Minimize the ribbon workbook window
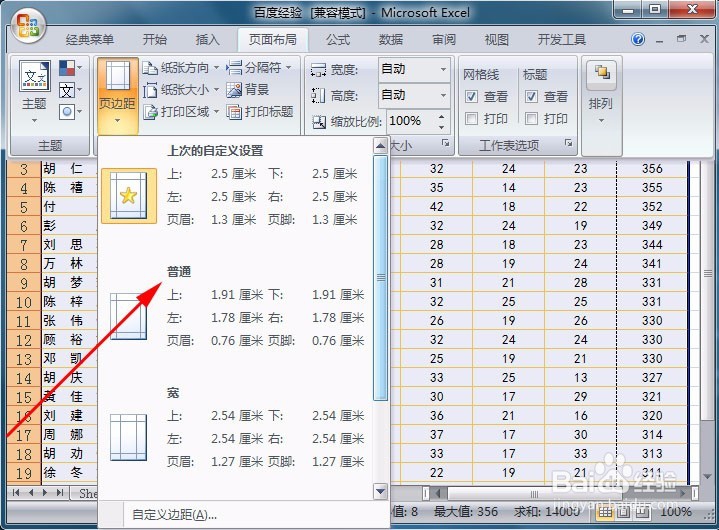Viewport: 719px width, 530px height. coord(659,40)
